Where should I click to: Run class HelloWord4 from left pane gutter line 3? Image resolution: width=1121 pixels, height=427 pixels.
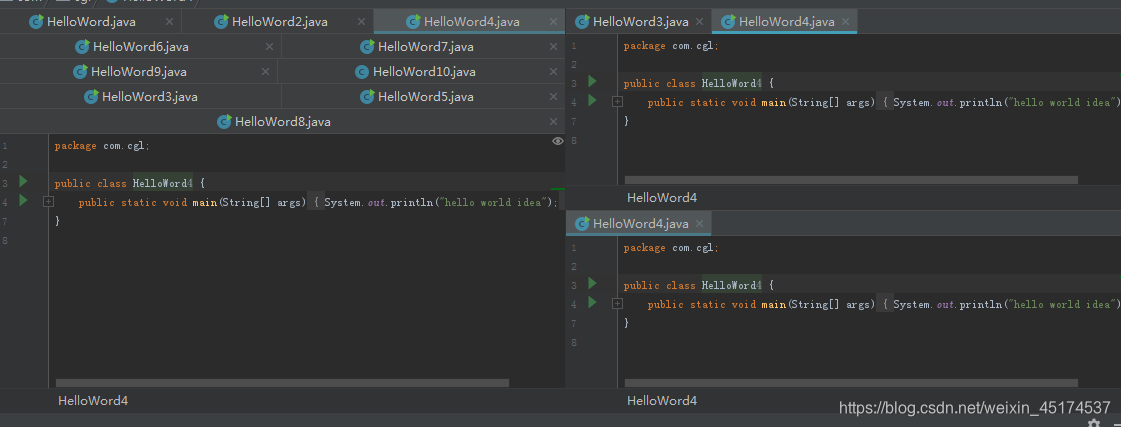[x=23, y=182]
